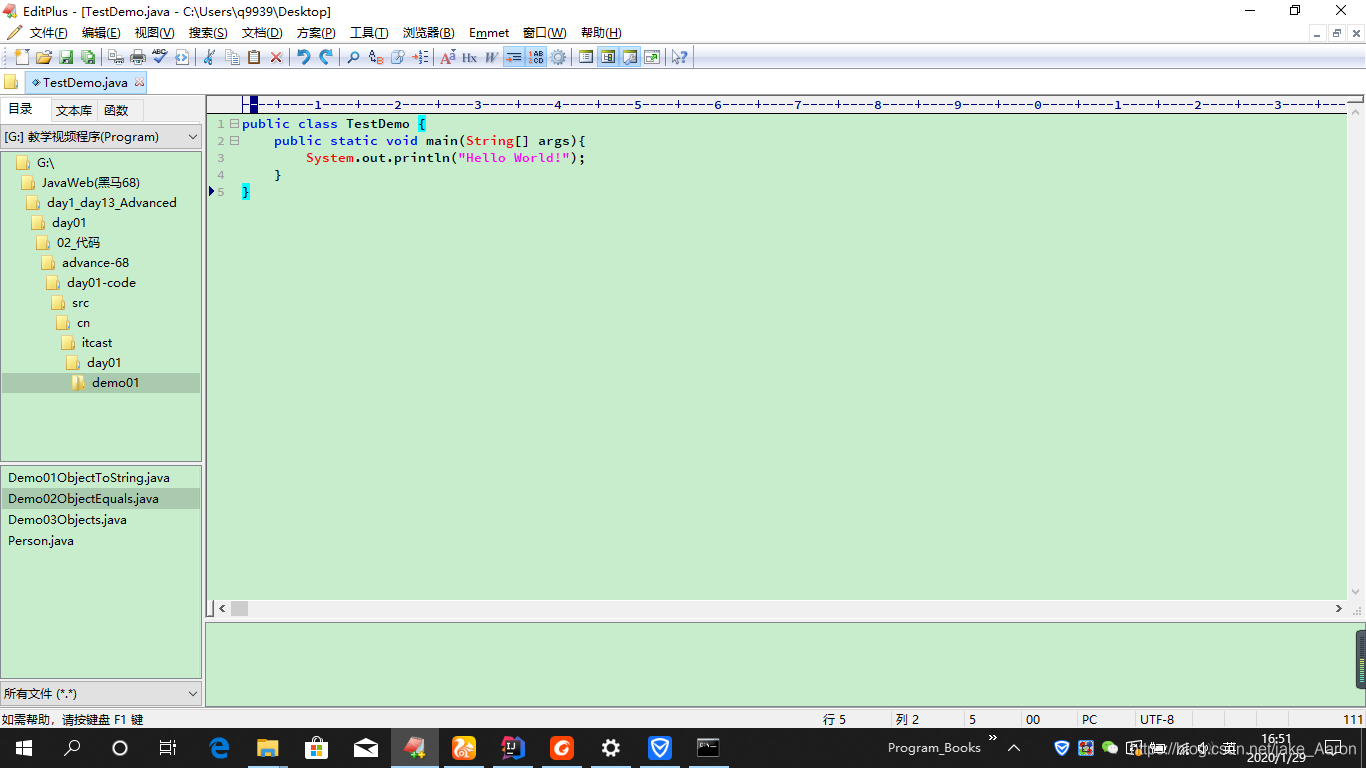Click the Save All toolbar icon
1366x768 pixels.
[x=88, y=57]
